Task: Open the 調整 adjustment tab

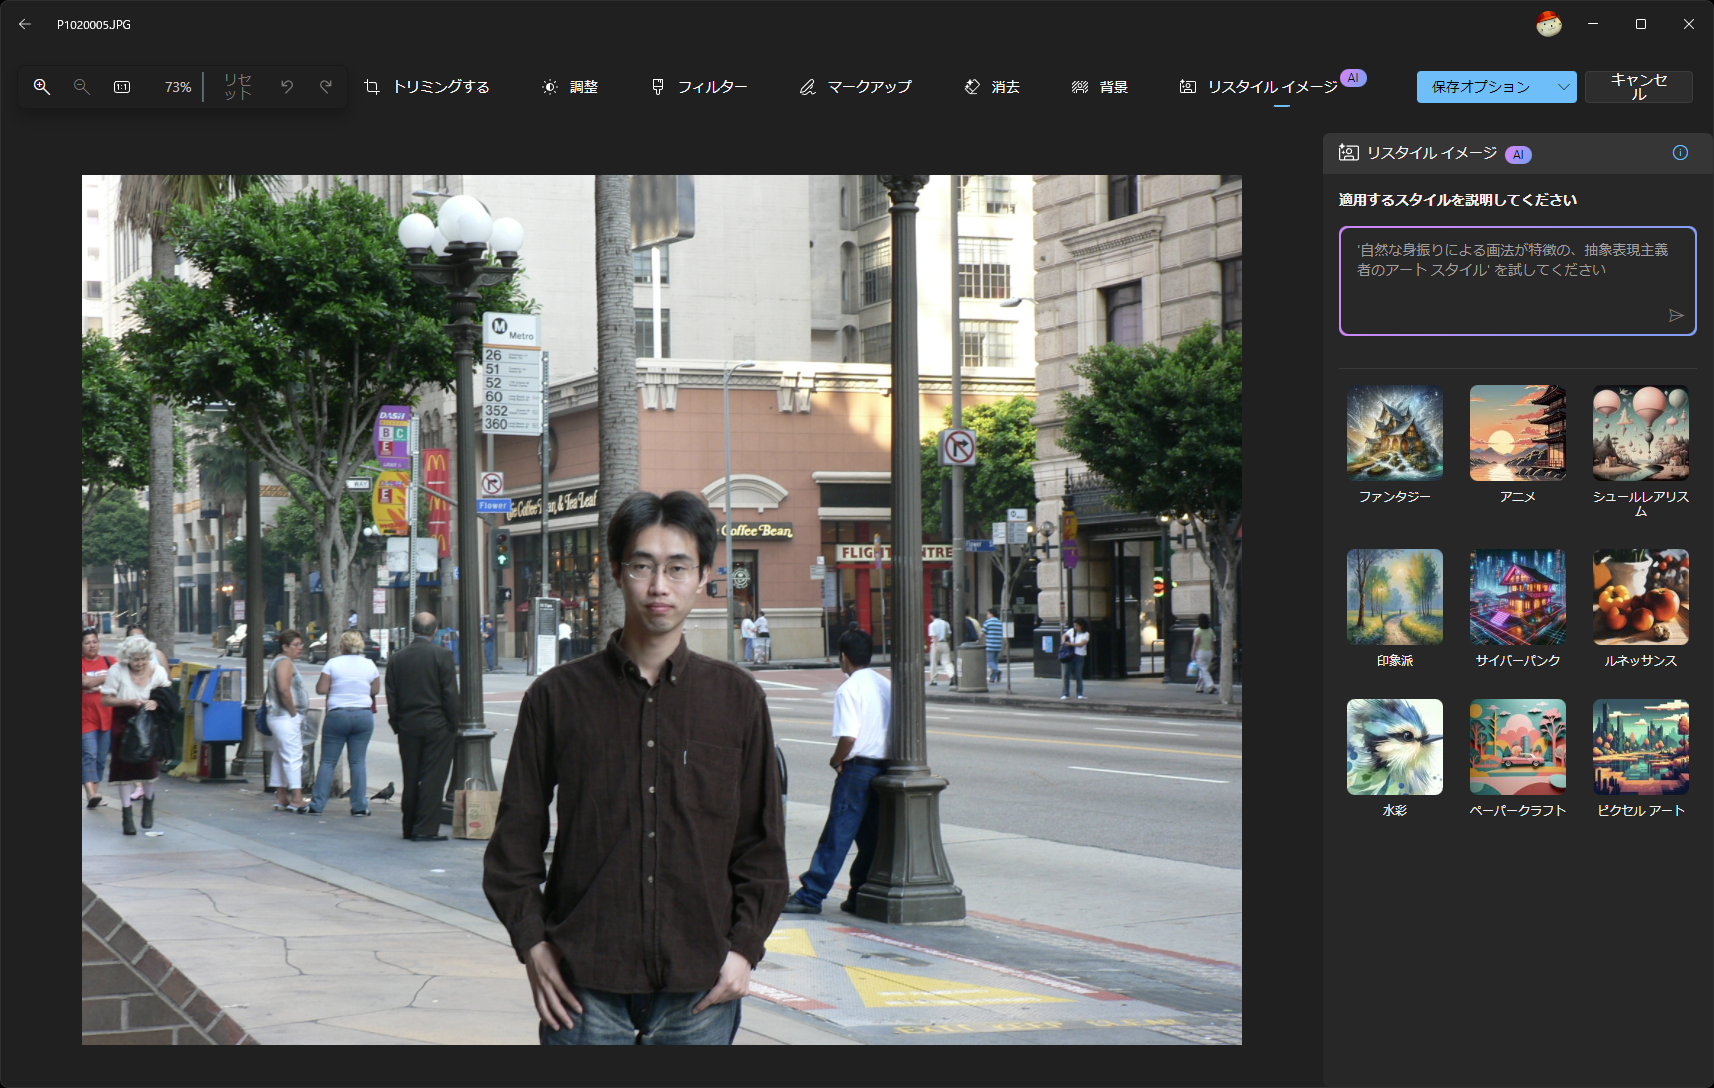Action: [570, 87]
